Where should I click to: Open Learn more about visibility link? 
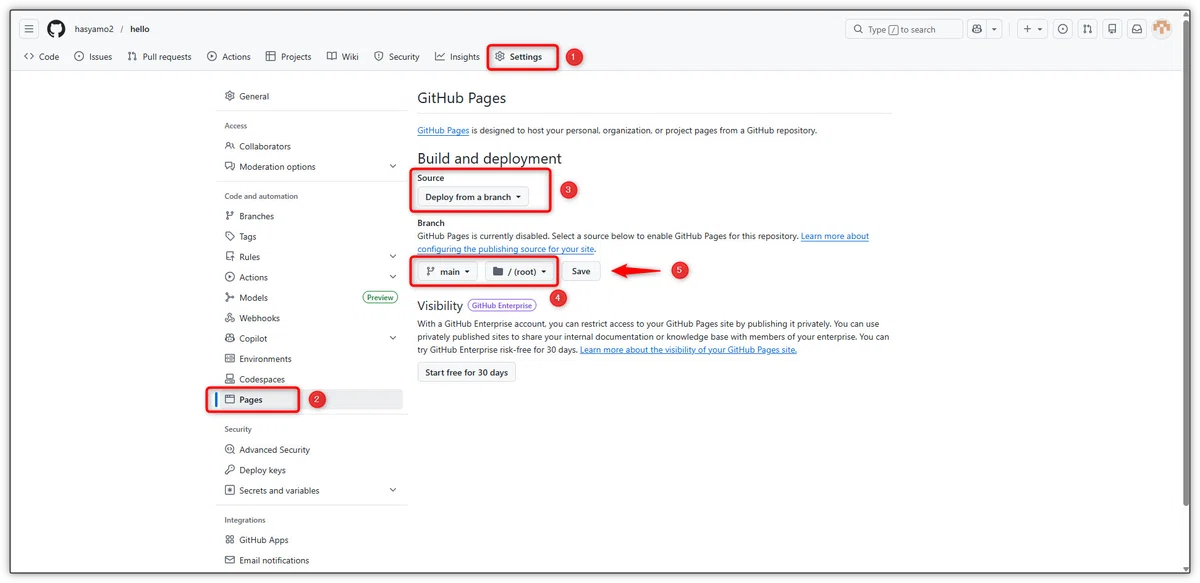tap(688, 350)
